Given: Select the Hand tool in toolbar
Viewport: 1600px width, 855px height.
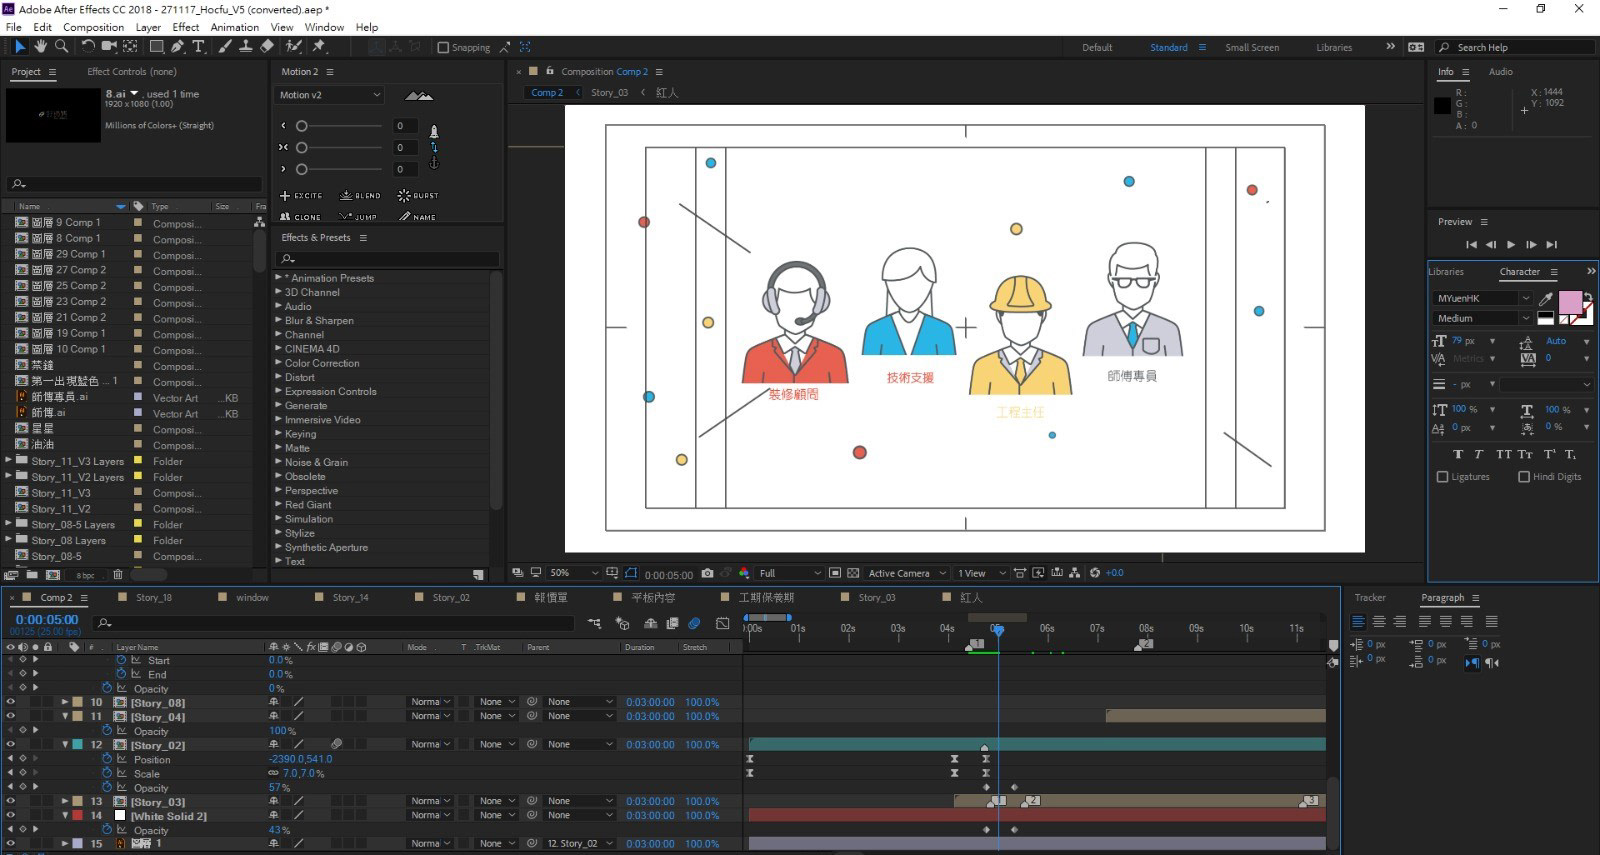Looking at the screenshot, I should pyautogui.click(x=40, y=46).
